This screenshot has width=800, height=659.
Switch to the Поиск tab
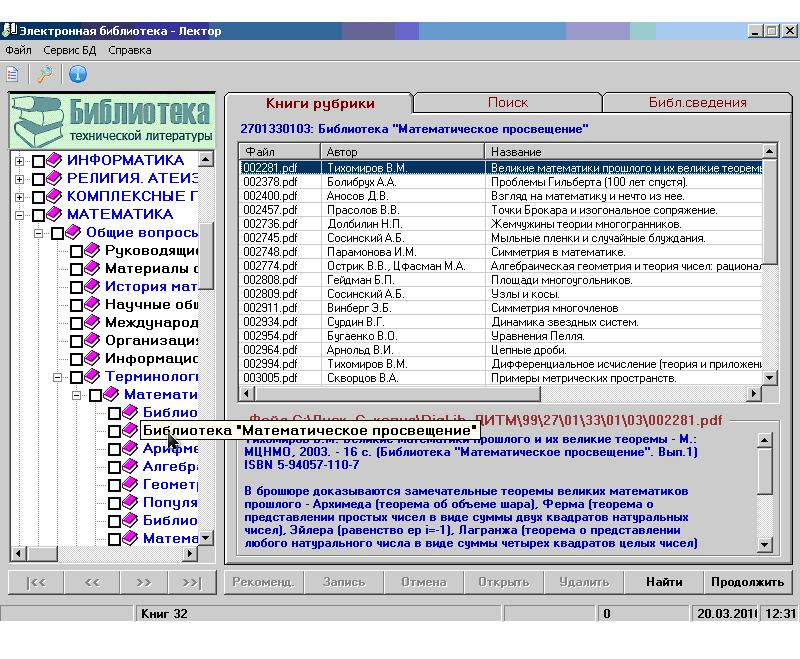pos(508,103)
